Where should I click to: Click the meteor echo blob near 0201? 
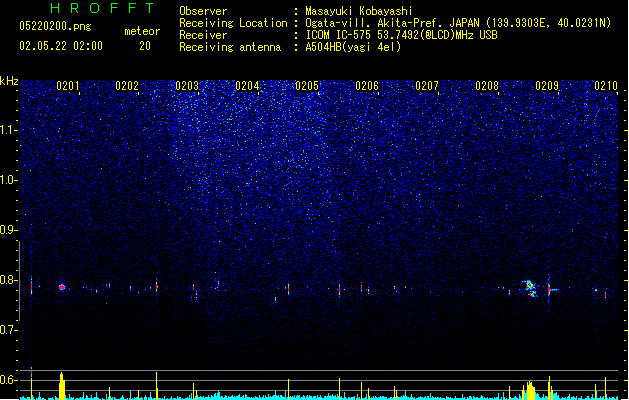pyautogui.click(x=62, y=287)
